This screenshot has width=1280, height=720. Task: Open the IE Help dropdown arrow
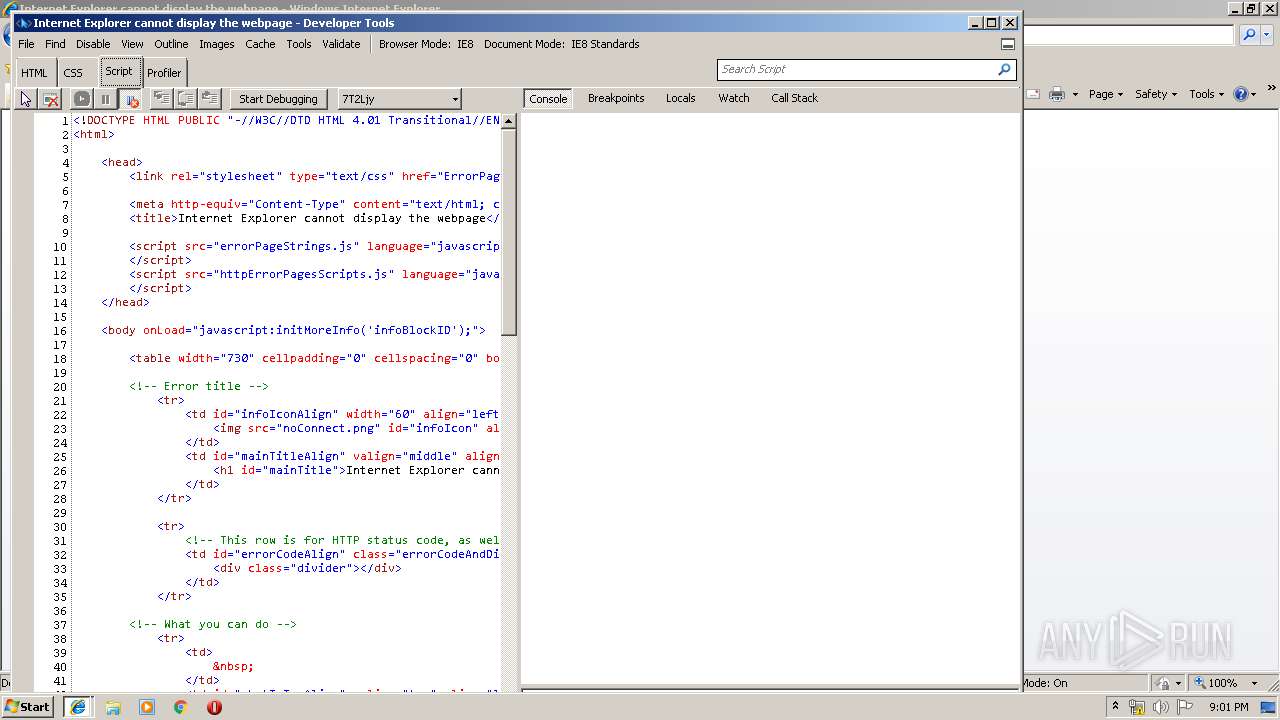pyautogui.click(x=1255, y=94)
